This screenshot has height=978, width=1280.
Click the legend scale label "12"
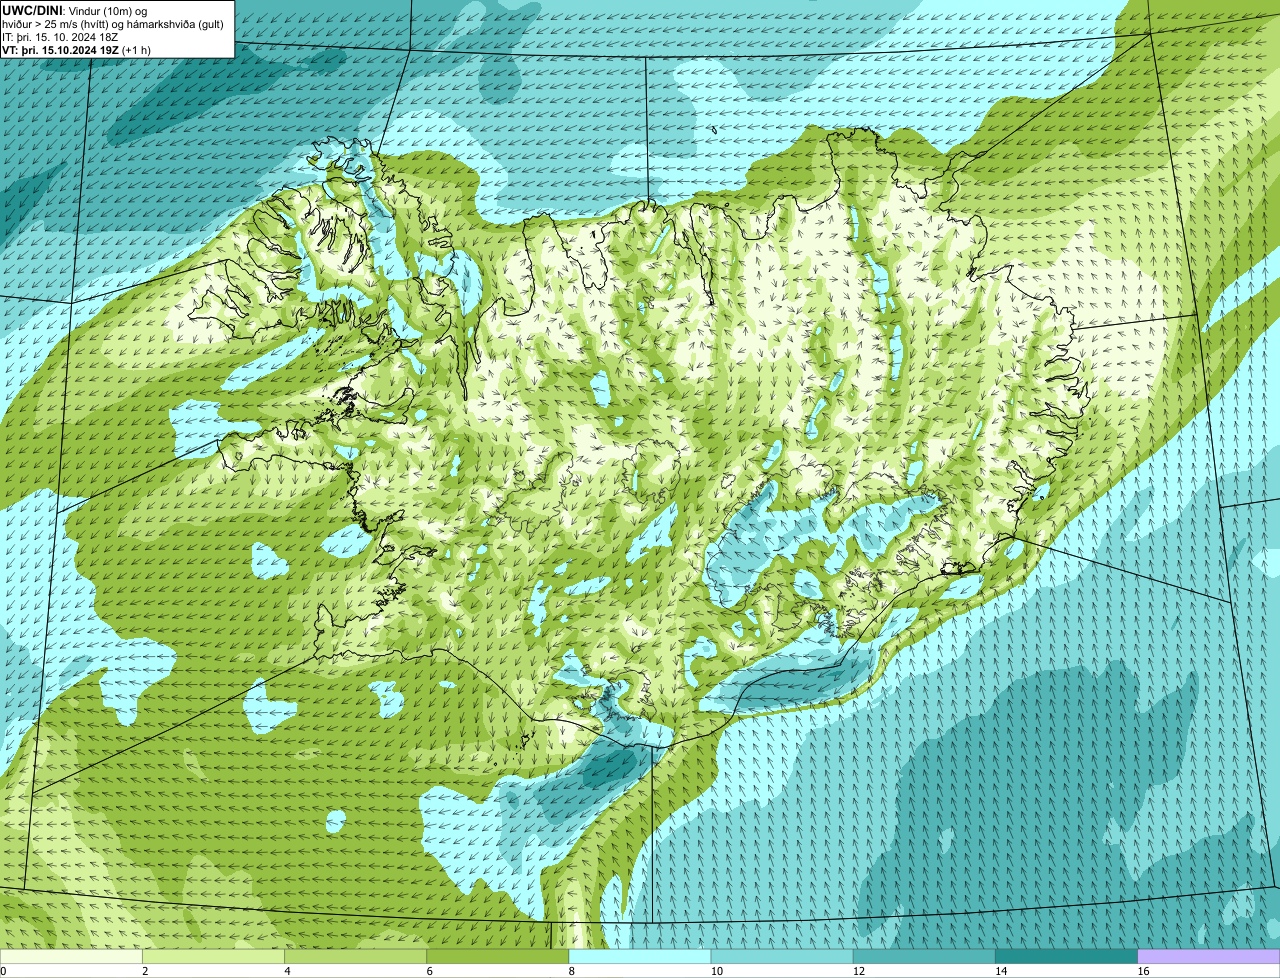click(859, 971)
